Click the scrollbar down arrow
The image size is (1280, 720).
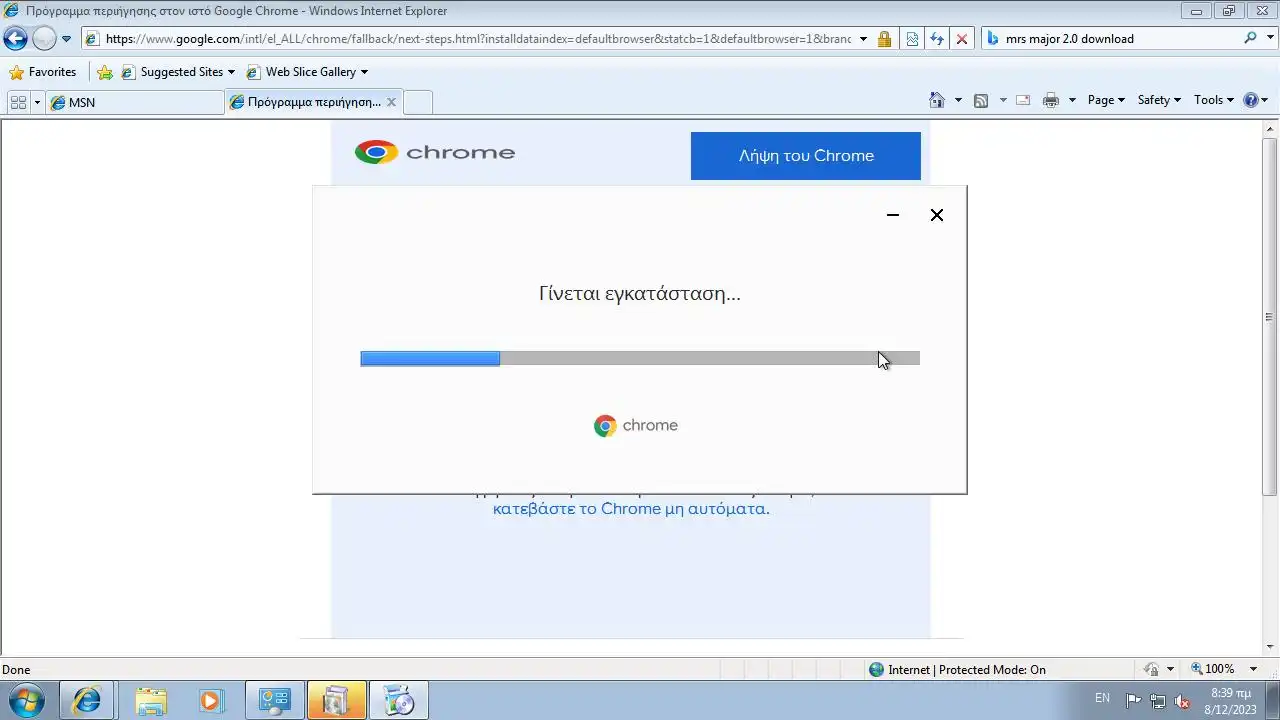tap(1270, 647)
